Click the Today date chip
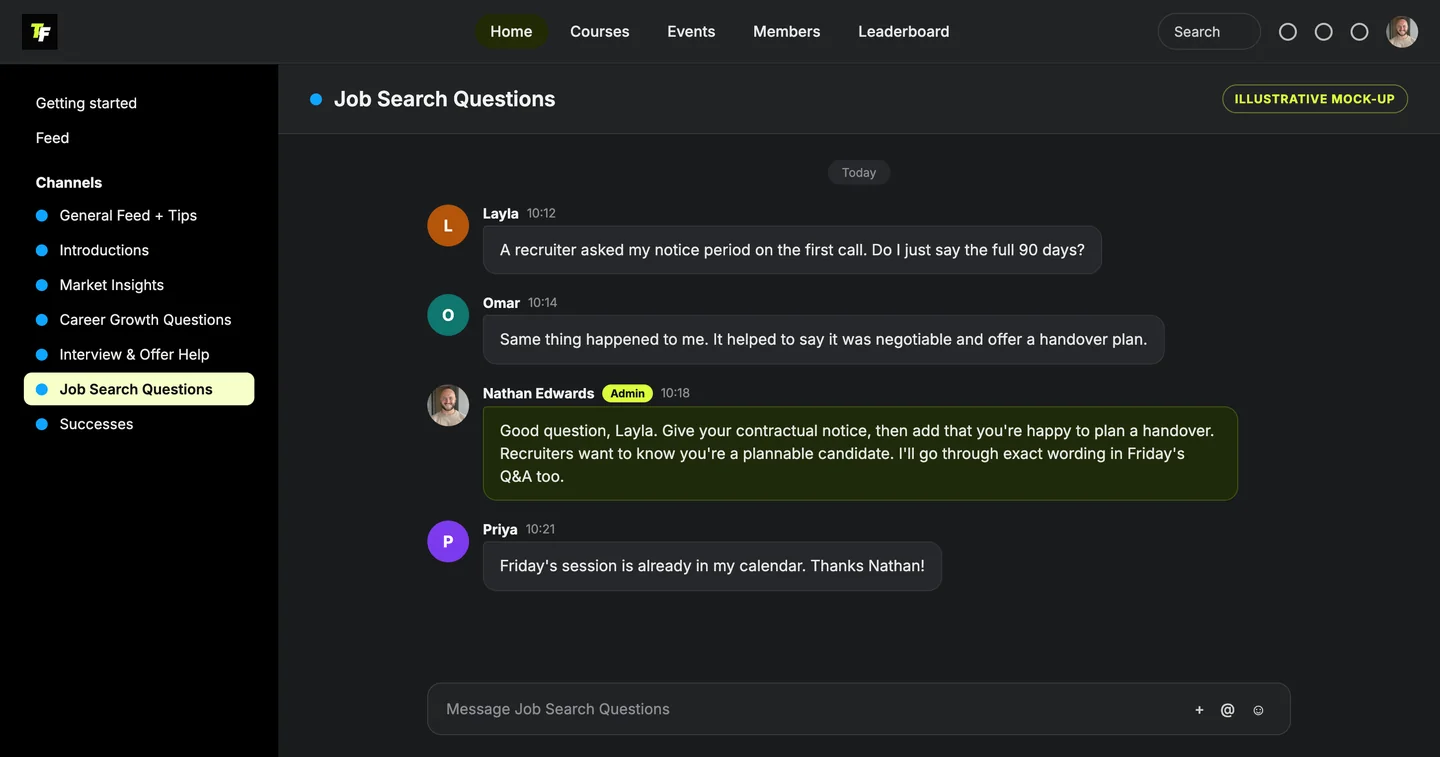This screenshot has width=1440, height=757. 859,173
